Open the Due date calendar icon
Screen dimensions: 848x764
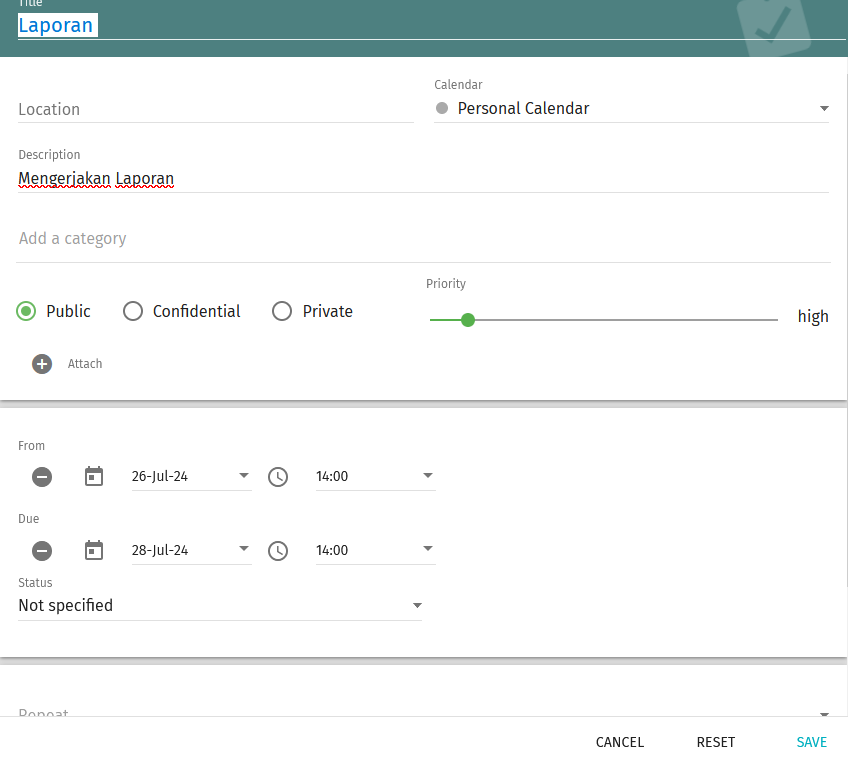pos(94,550)
